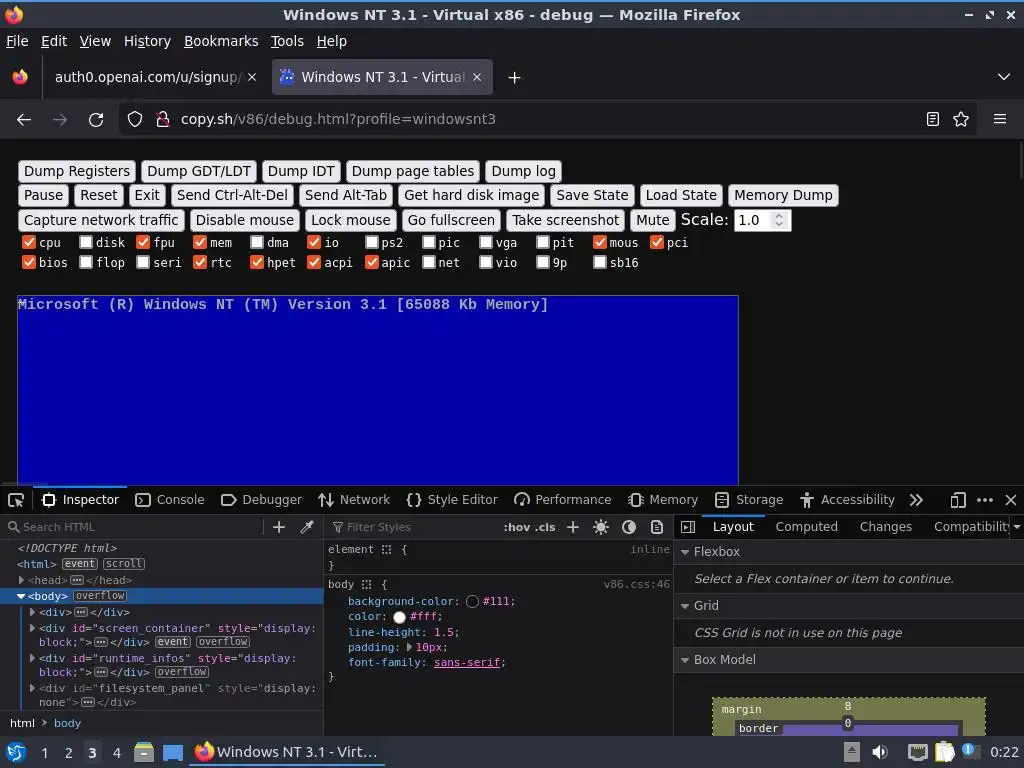Open the History menu
This screenshot has width=1024, height=768.
pos(147,41)
